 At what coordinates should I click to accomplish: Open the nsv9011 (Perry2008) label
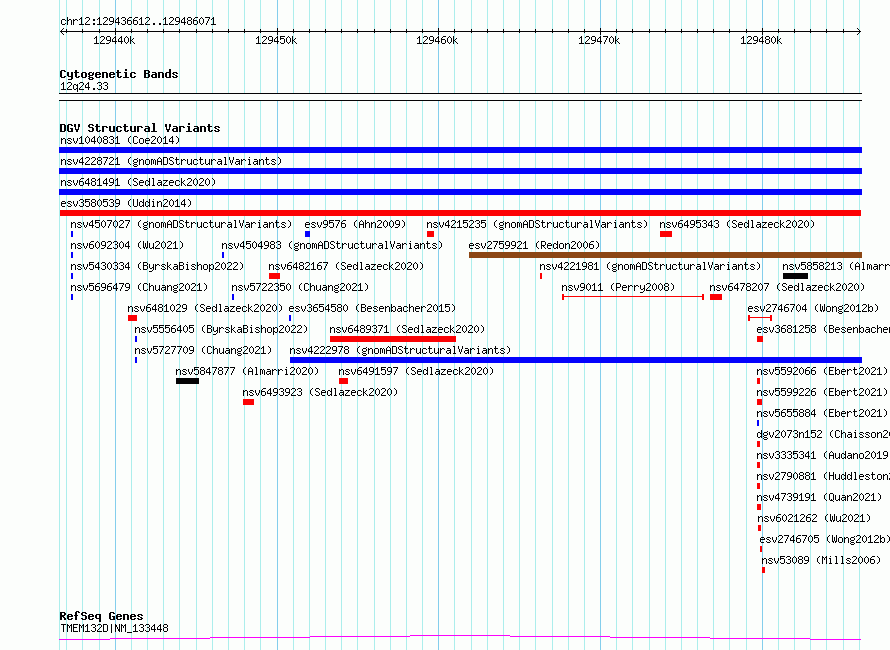tap(618, 287)
